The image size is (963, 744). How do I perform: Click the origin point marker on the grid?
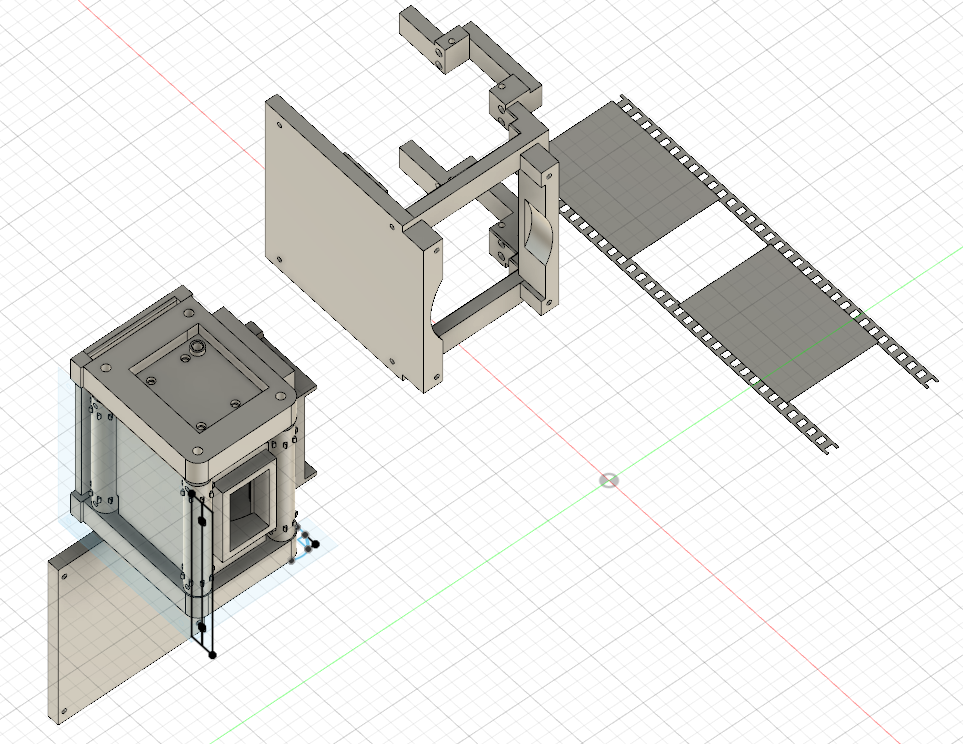(x=608, y=481)
